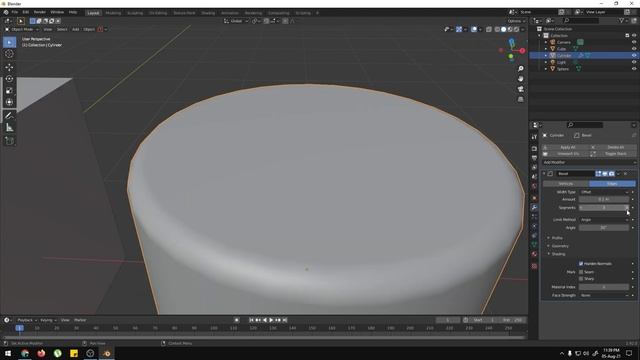Hide the Light object in outliner

(634, 62)
